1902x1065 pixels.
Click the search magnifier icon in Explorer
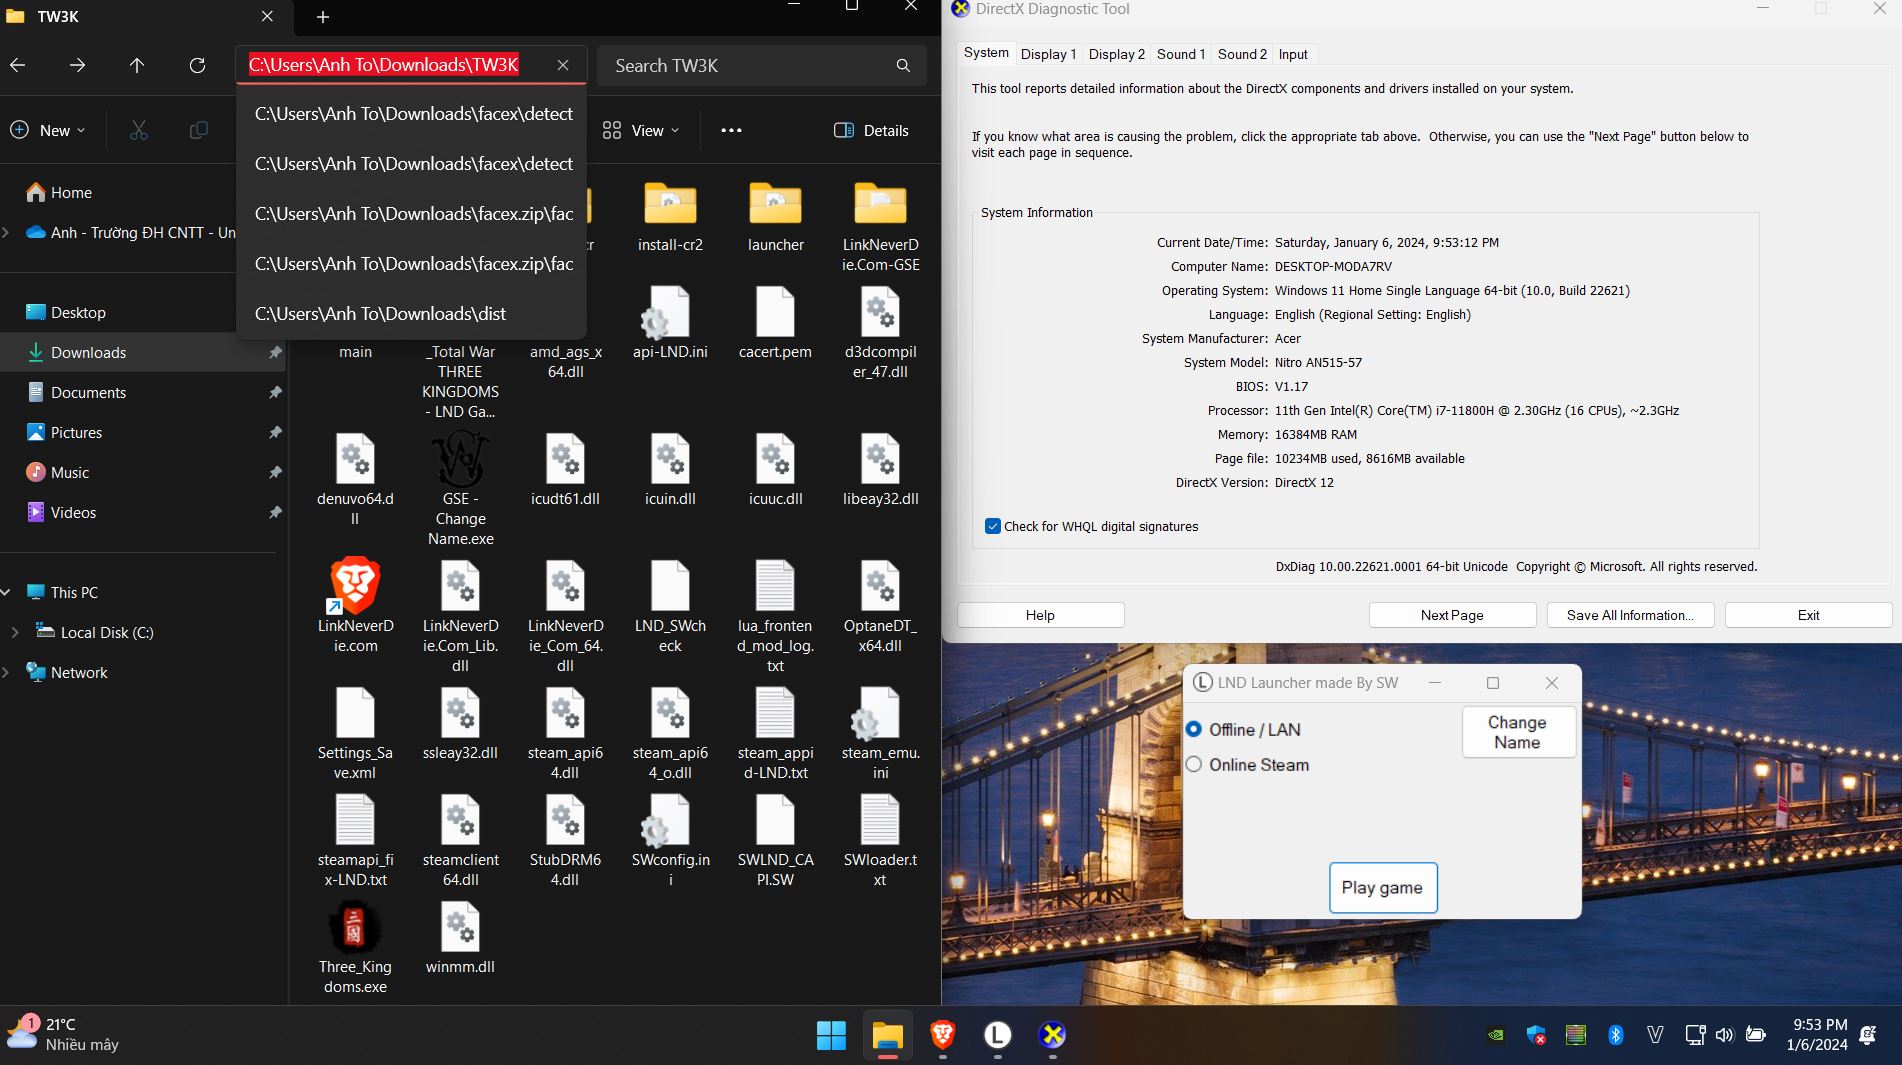(x=903, y=66)
